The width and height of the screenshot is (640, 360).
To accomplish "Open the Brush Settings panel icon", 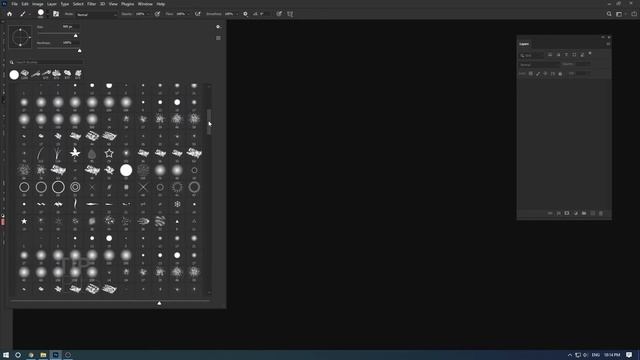I will (56, 14).
